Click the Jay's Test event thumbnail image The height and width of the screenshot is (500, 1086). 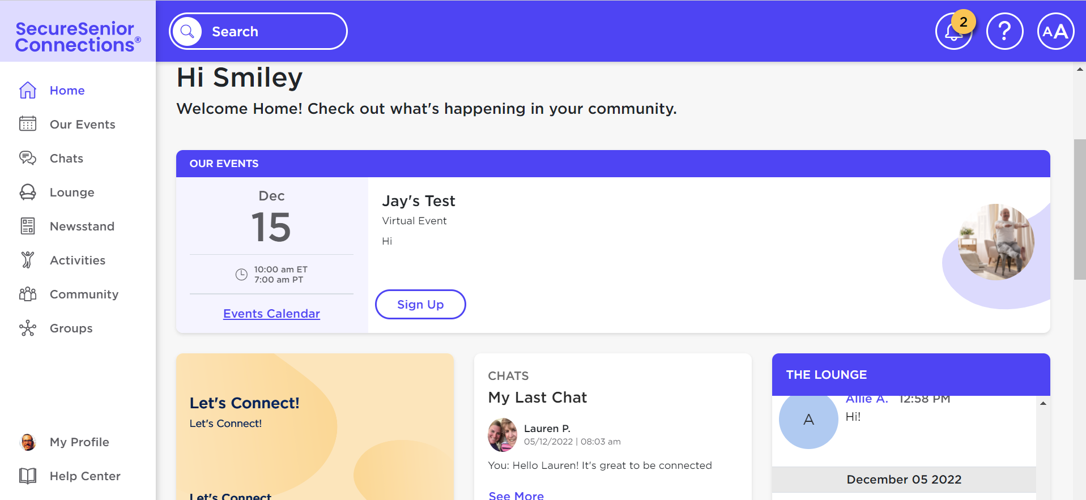(x=995, y=242)
